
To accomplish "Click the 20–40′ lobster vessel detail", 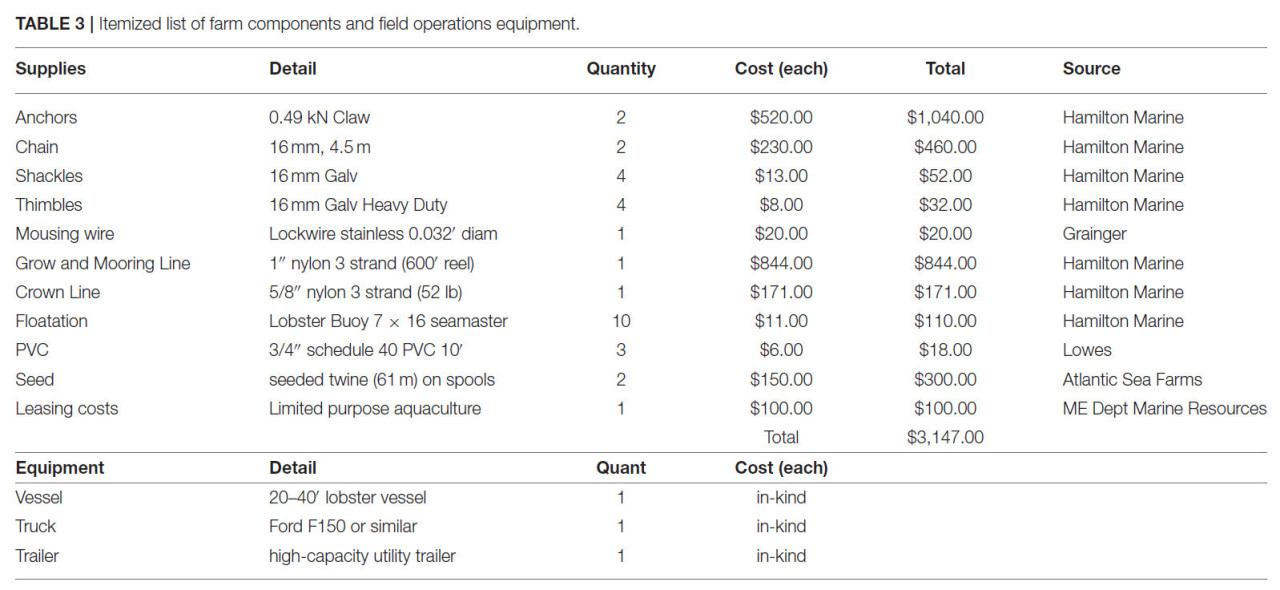I will click(x=348, y=497).
